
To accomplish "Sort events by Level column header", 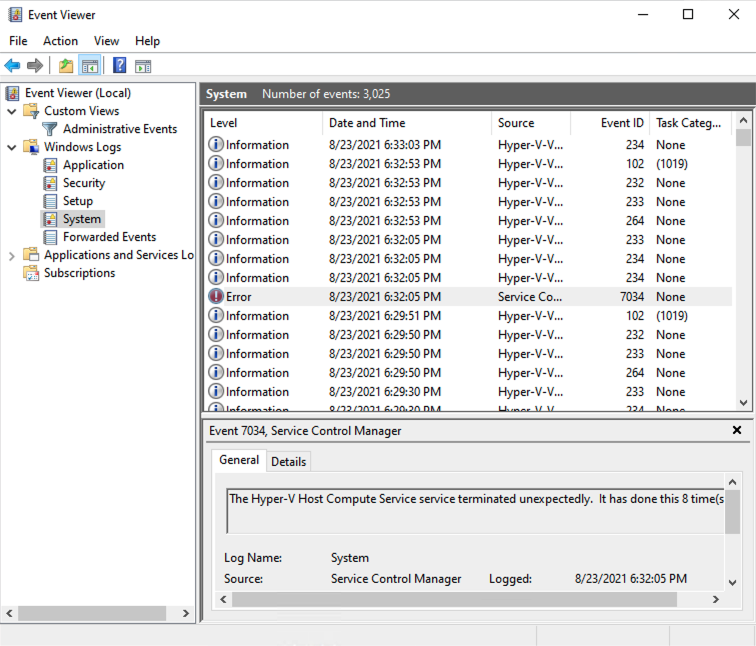I will [x=263, y=123].
